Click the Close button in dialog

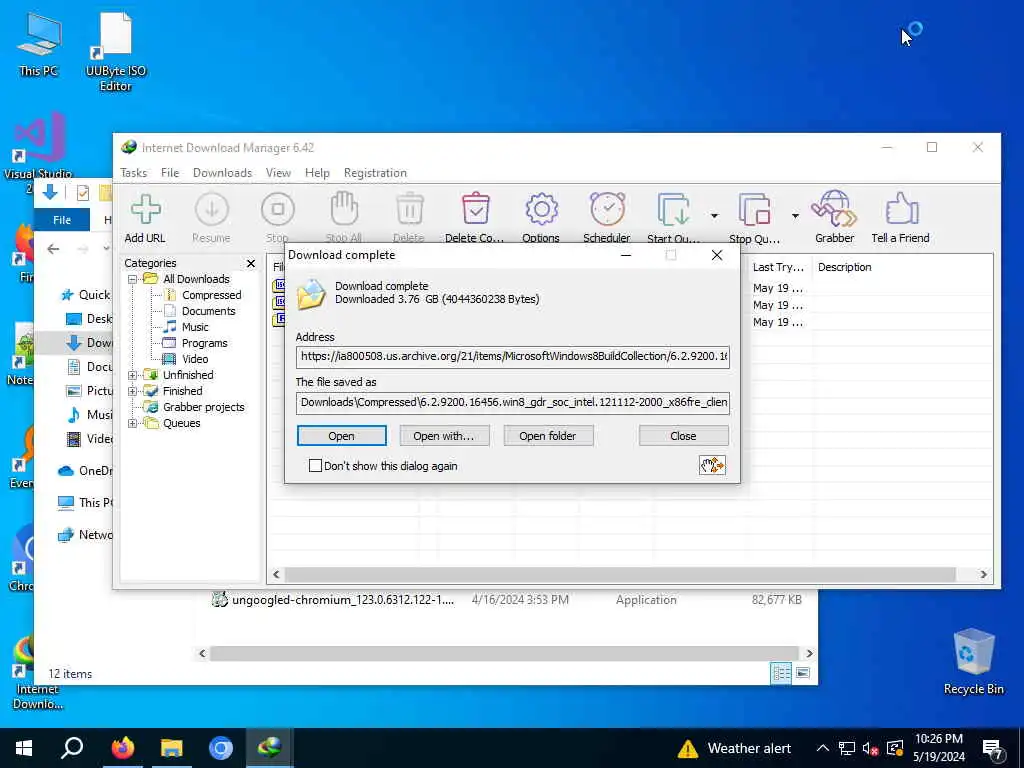tap(683, 436)
